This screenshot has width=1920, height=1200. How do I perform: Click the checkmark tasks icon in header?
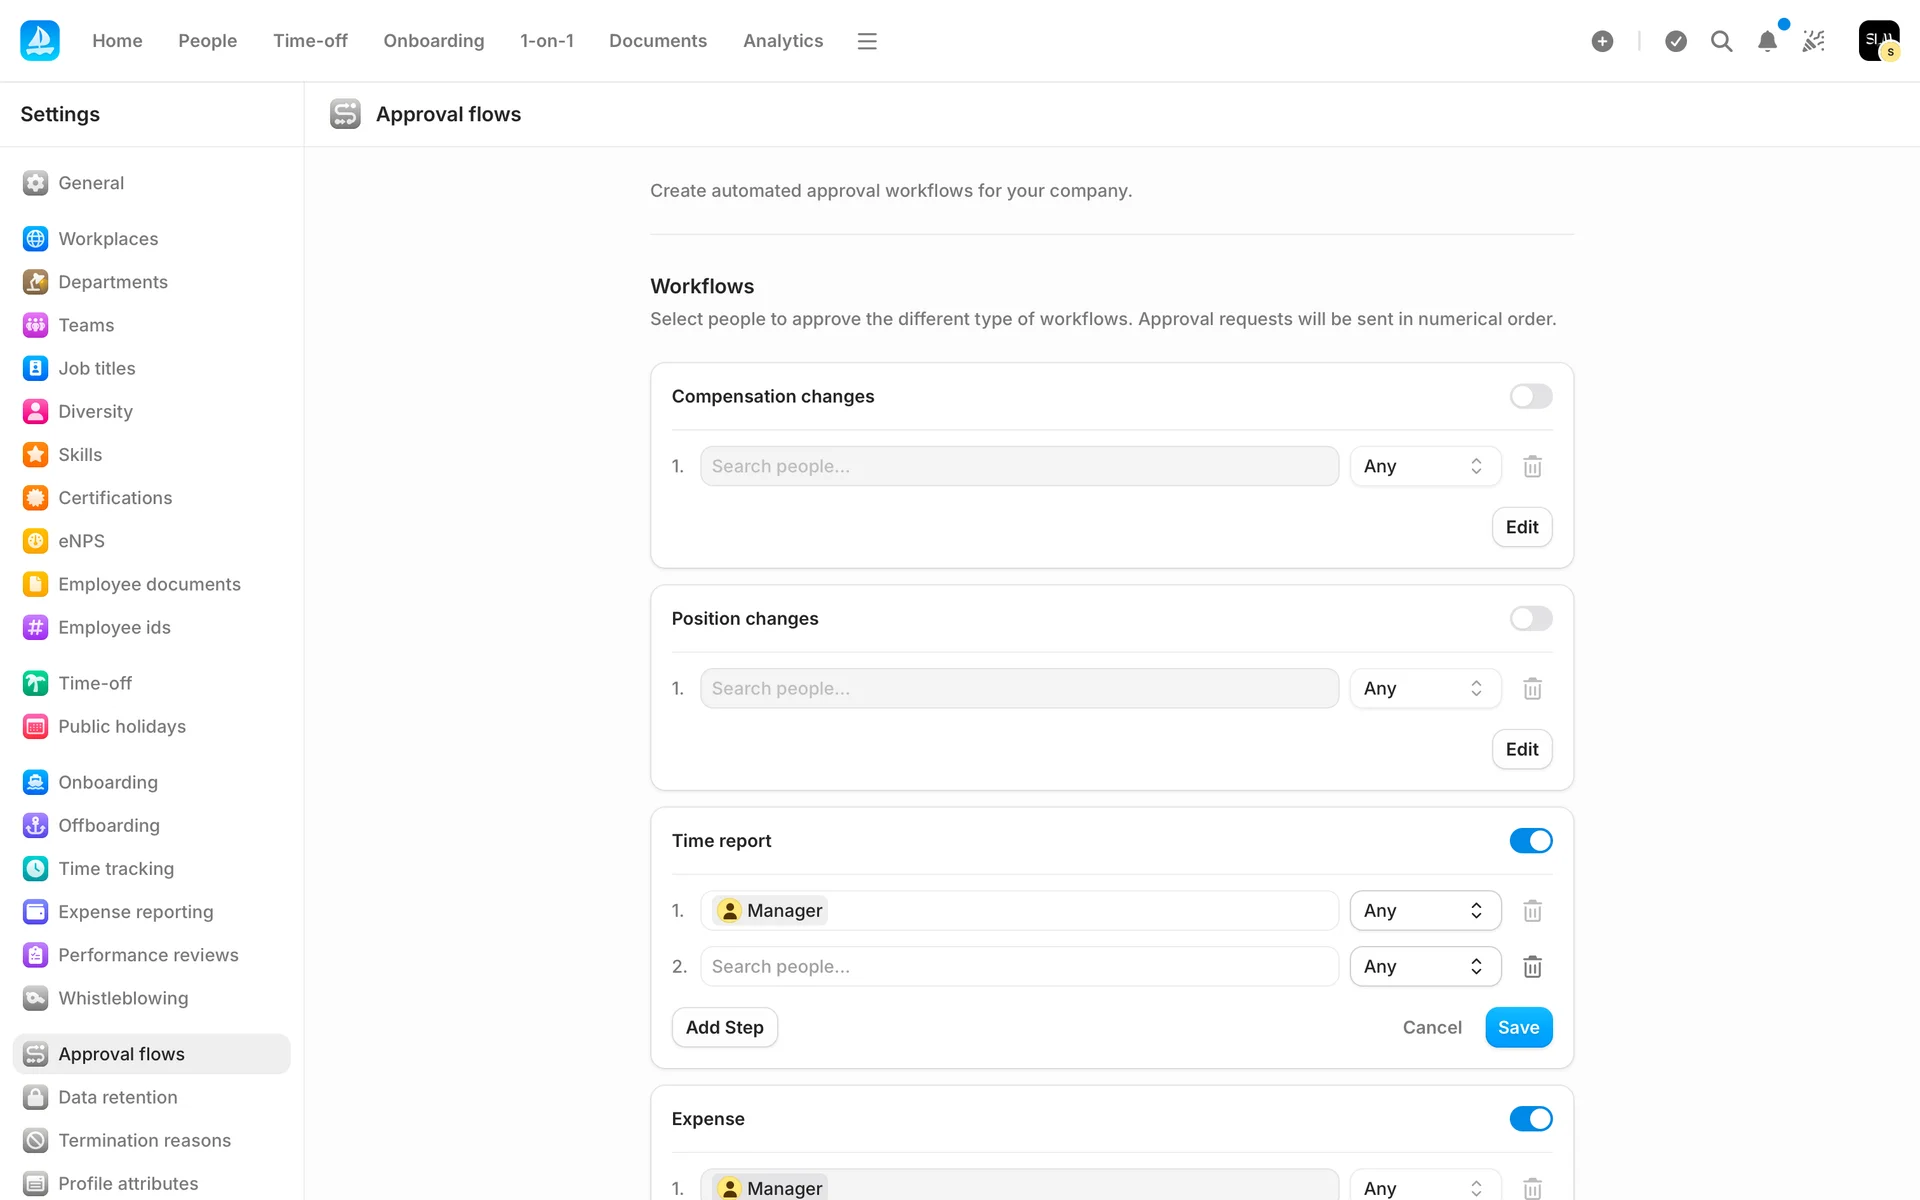[x=1676, y=41]
